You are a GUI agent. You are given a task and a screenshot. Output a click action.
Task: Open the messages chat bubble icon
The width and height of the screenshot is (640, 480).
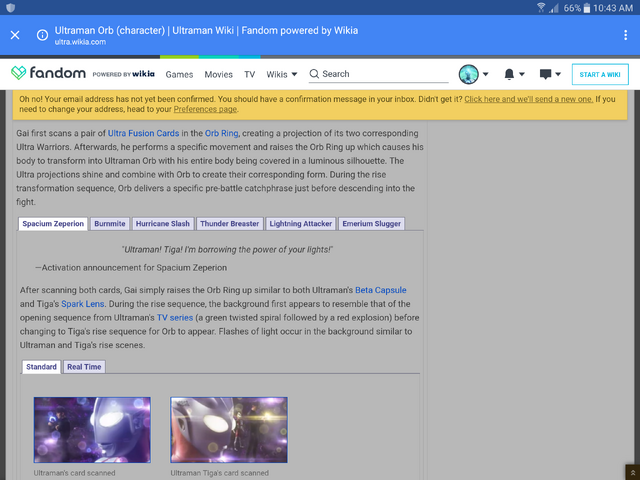pos(545,74)
